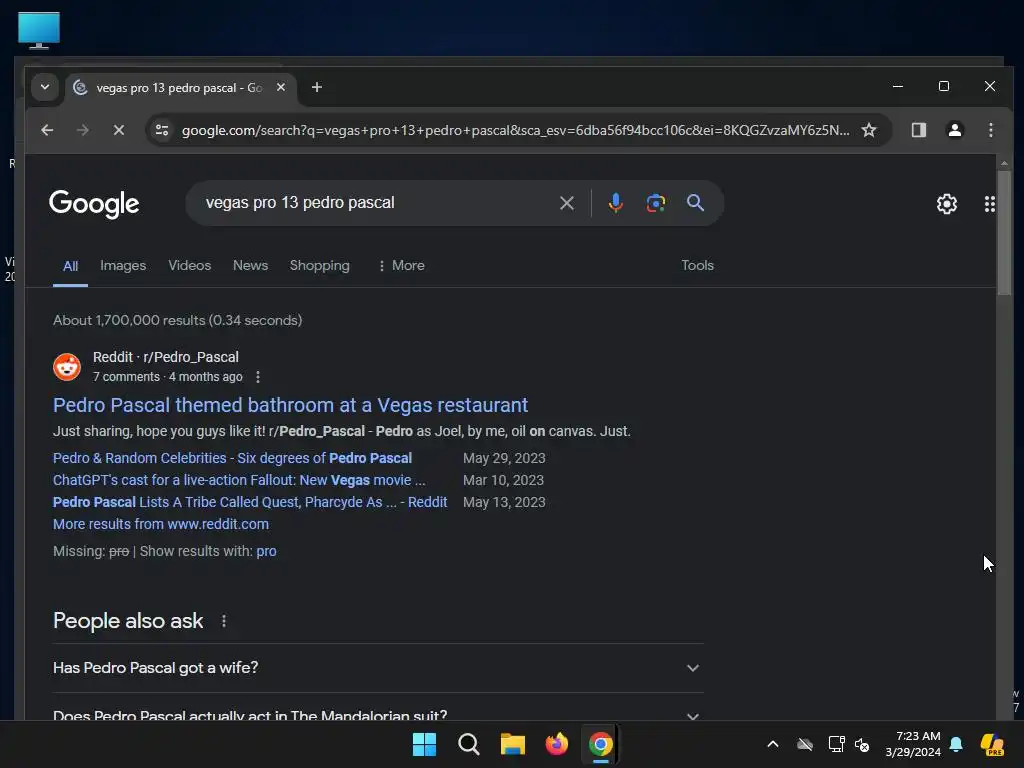Open the Reddit result's three-dot options

coord(258,377)
